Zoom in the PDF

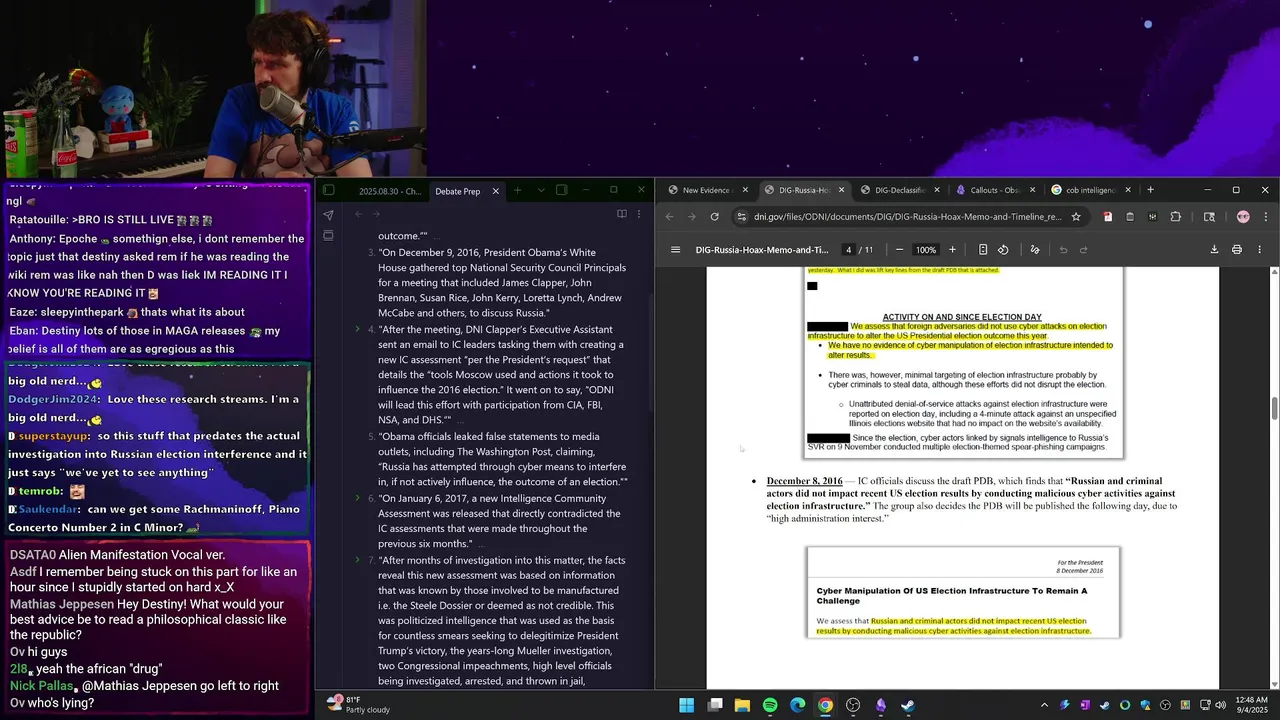click(x=952, y=250)
